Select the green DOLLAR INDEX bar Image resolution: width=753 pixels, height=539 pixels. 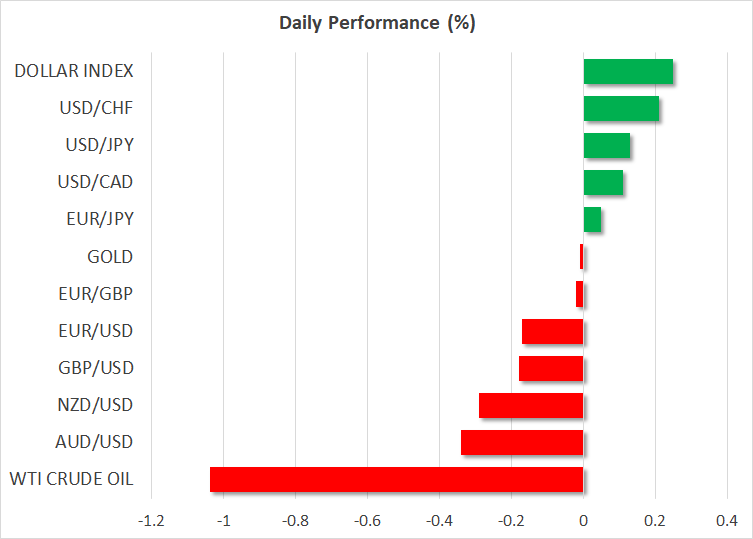(627, 72)
